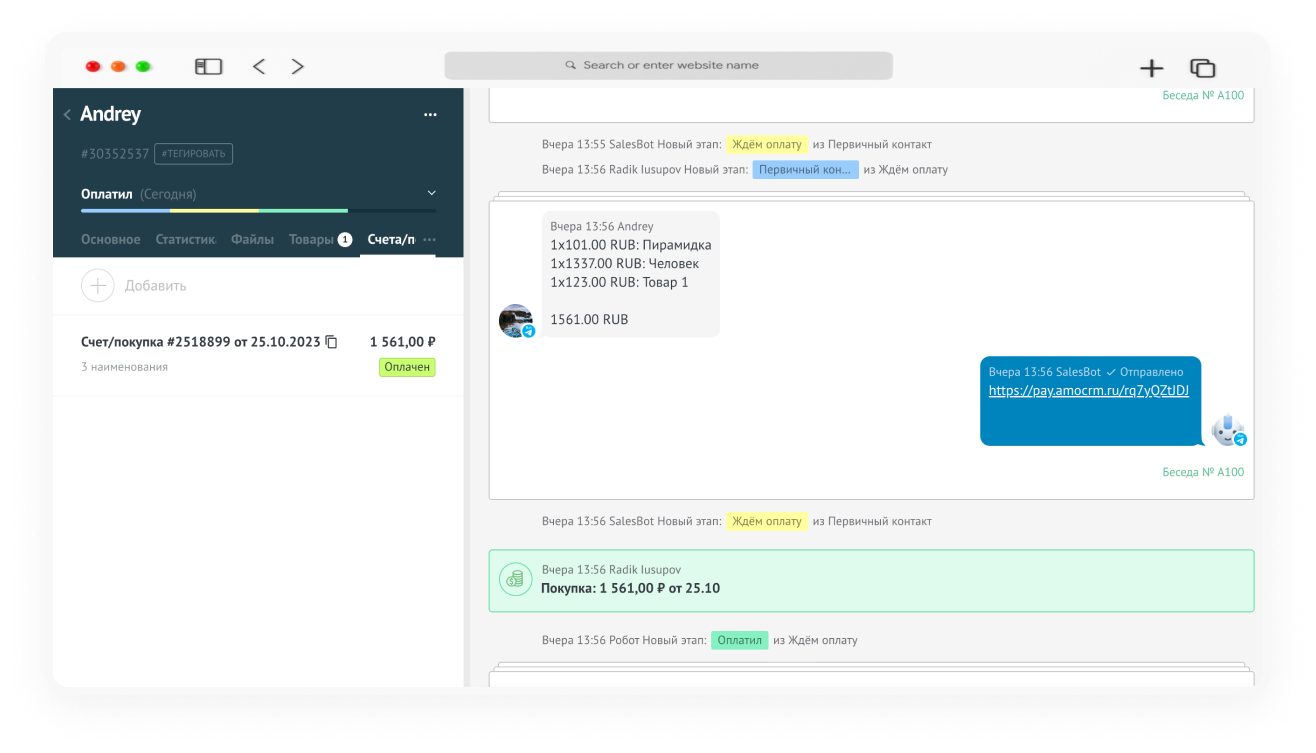Click the browser address search field
Viewport: 1316px width, 753px height.
(668, 66)
